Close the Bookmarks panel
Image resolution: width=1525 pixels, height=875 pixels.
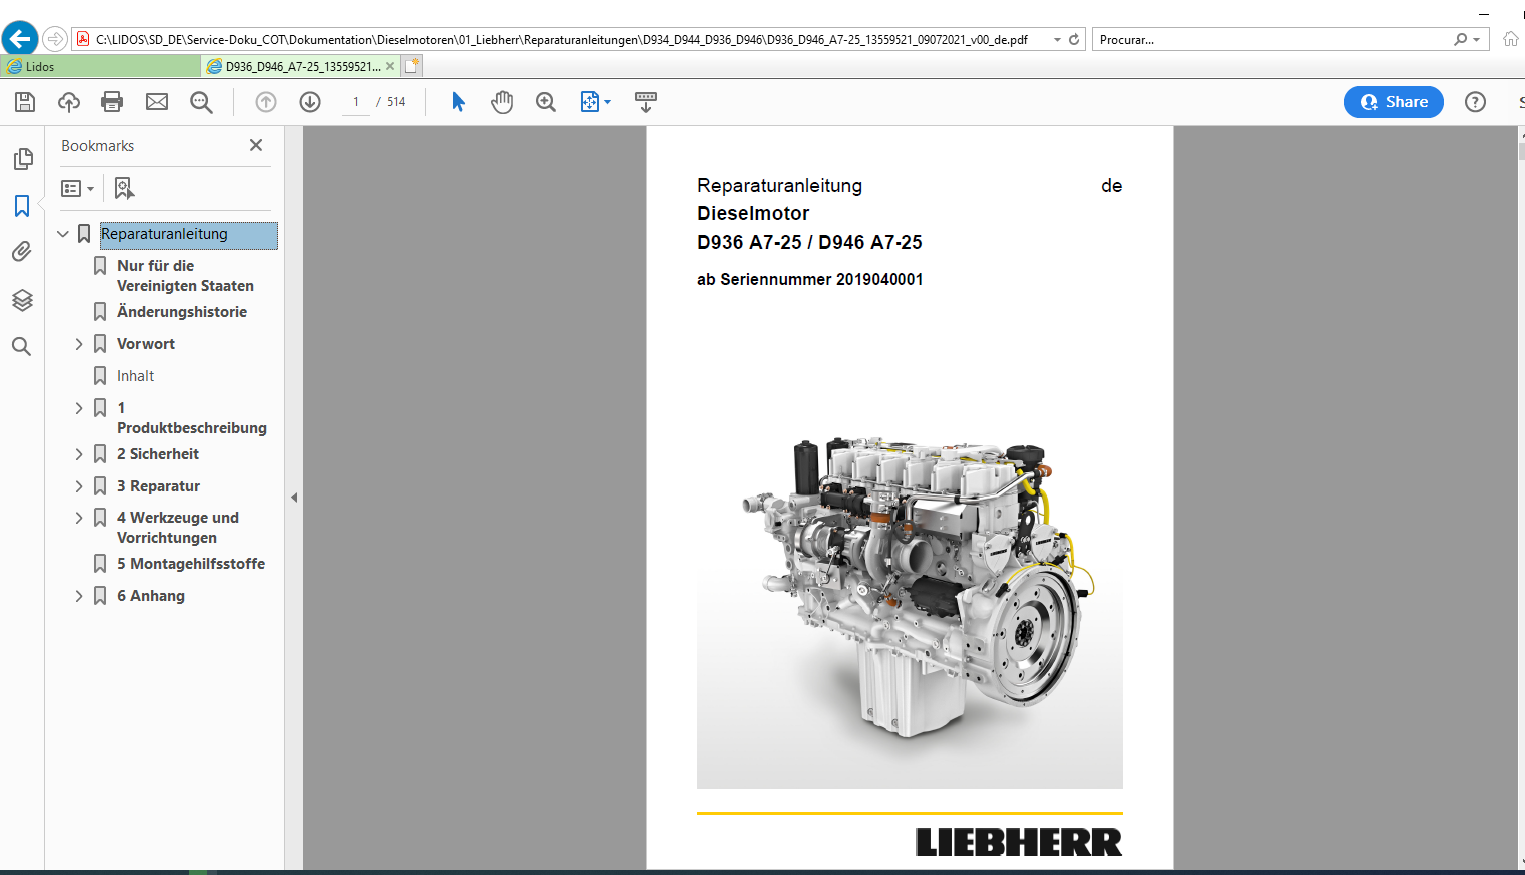point(256,145)
